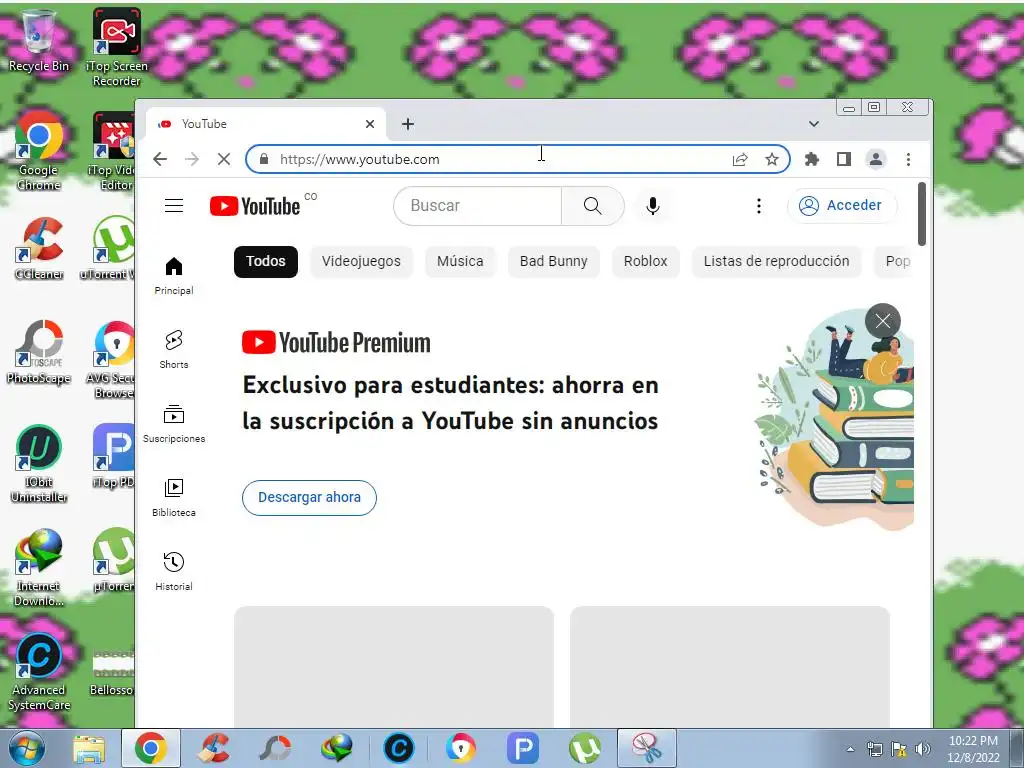The width and height of the screenshot is (1024, 768).
Task: Show hidden tray icons arrow
Action: [x=850, y=749]
